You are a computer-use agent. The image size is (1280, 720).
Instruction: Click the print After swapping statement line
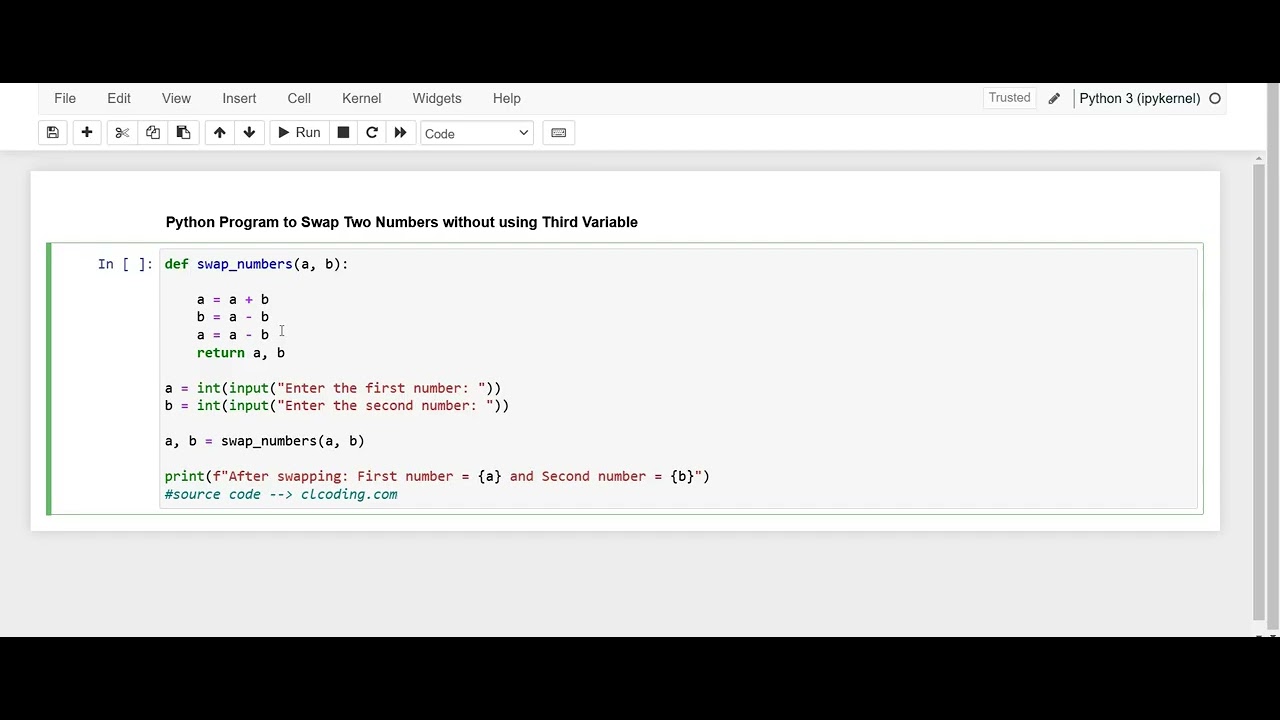(437, 477)
